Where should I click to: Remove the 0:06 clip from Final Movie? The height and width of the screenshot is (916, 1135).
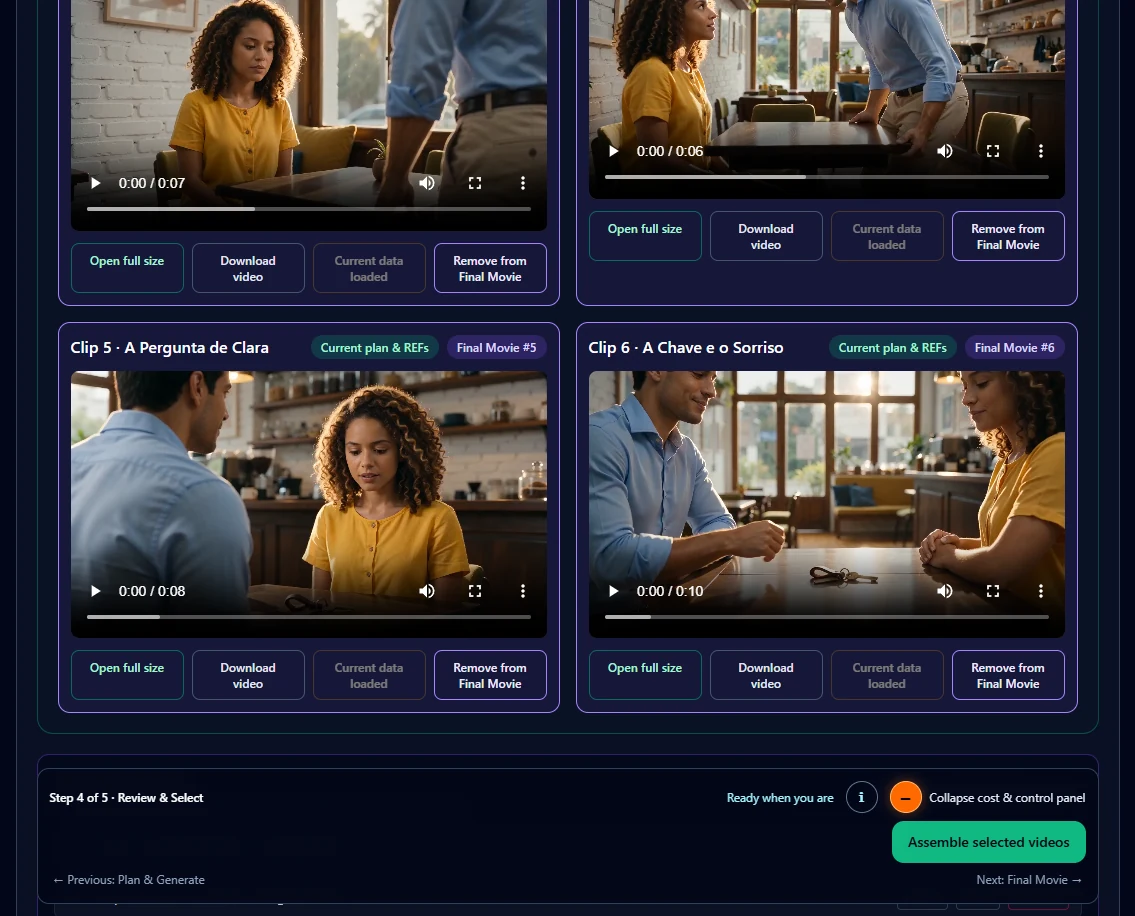pos(1008,236)
